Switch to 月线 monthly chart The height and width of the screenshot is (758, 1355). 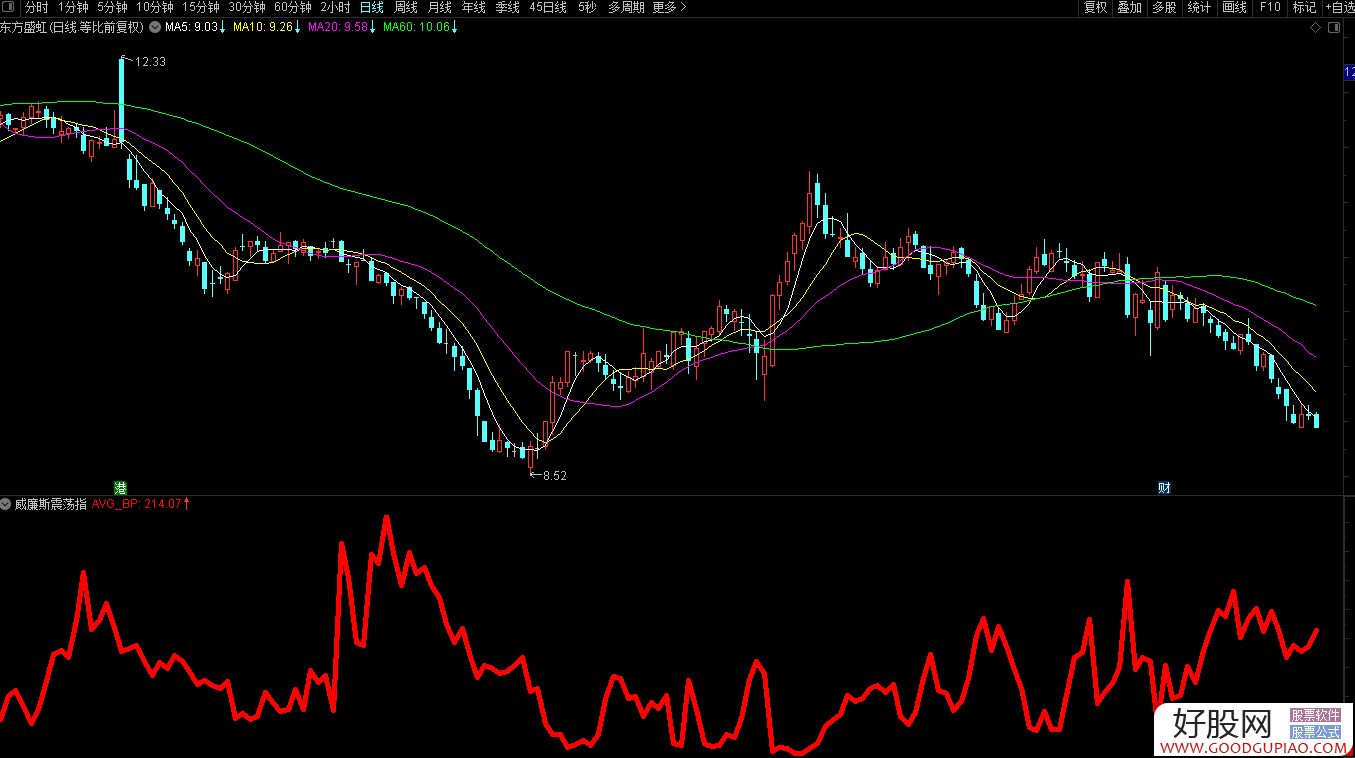(x=440, y=7)
